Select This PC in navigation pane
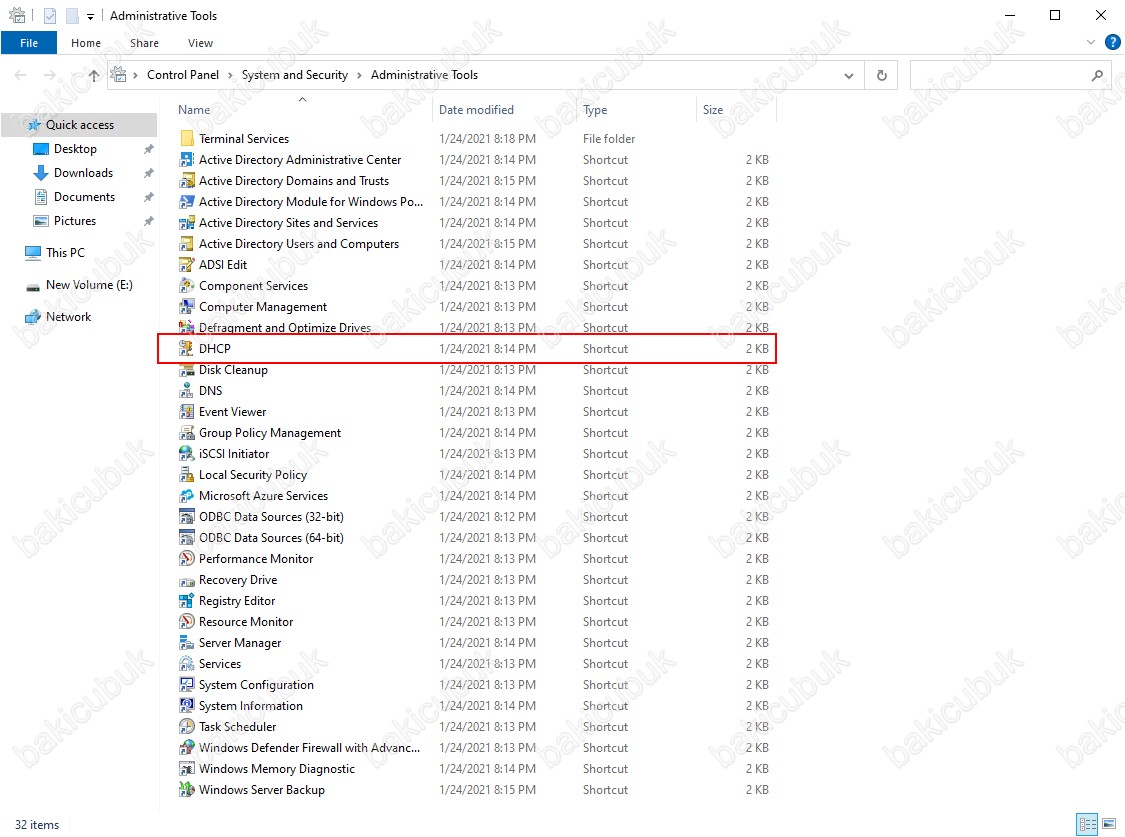 pos(65,252)
